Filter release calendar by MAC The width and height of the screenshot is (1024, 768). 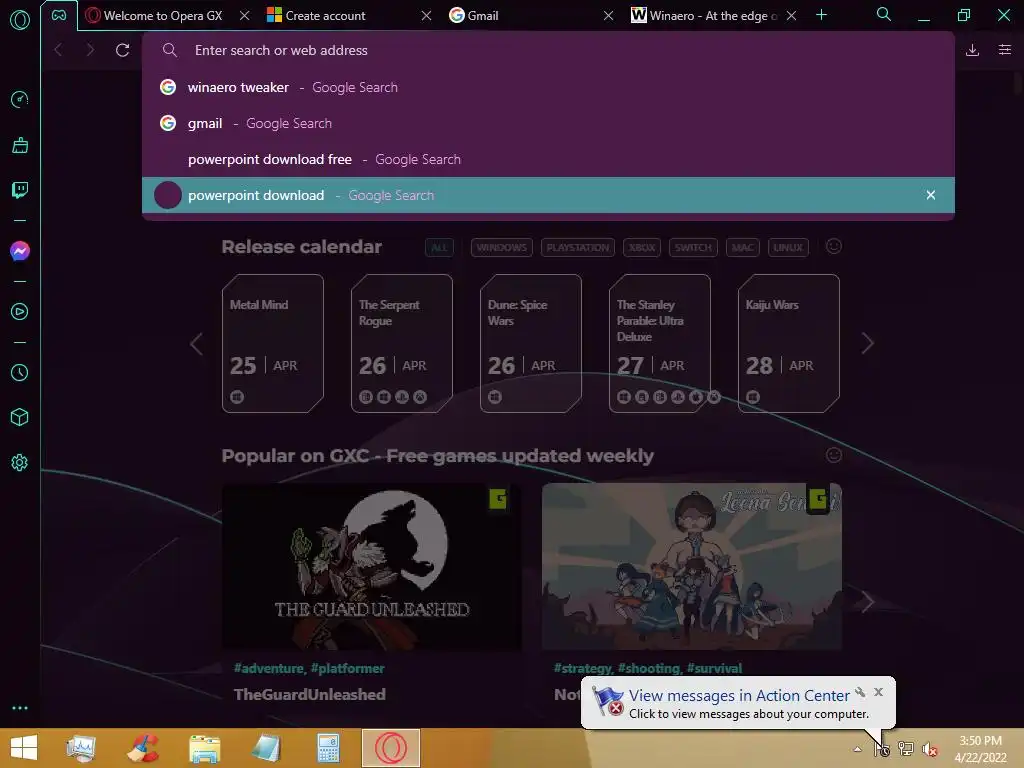pos(743,248)
